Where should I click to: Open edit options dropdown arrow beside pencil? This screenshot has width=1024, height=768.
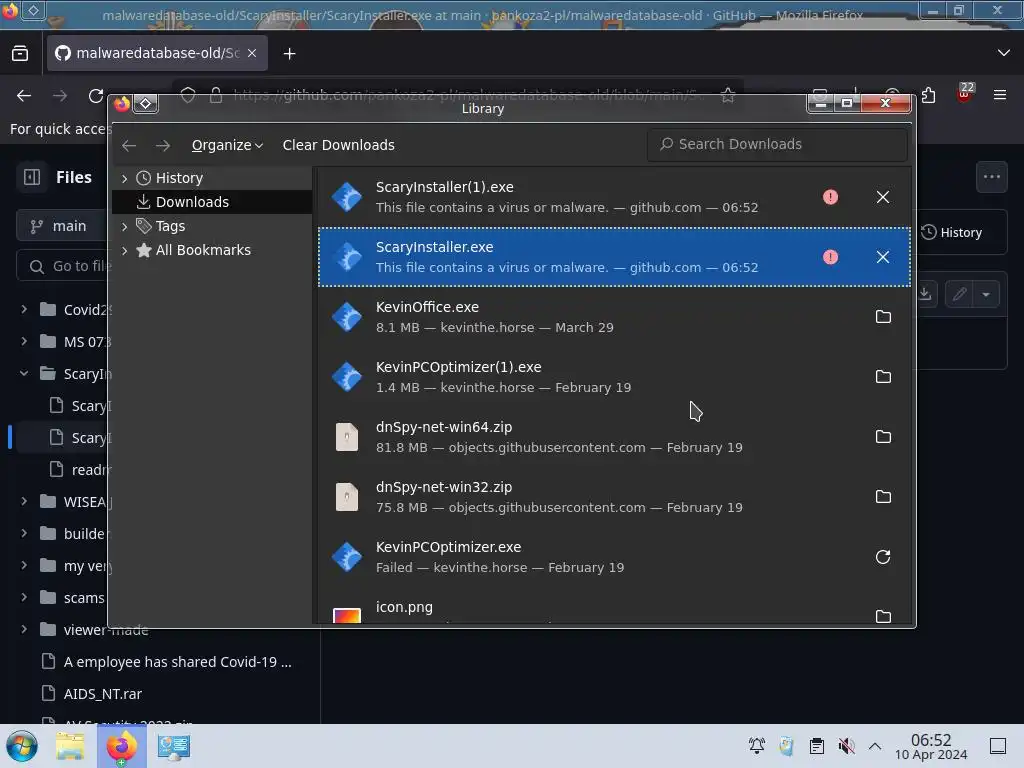[x=986, y=295]
